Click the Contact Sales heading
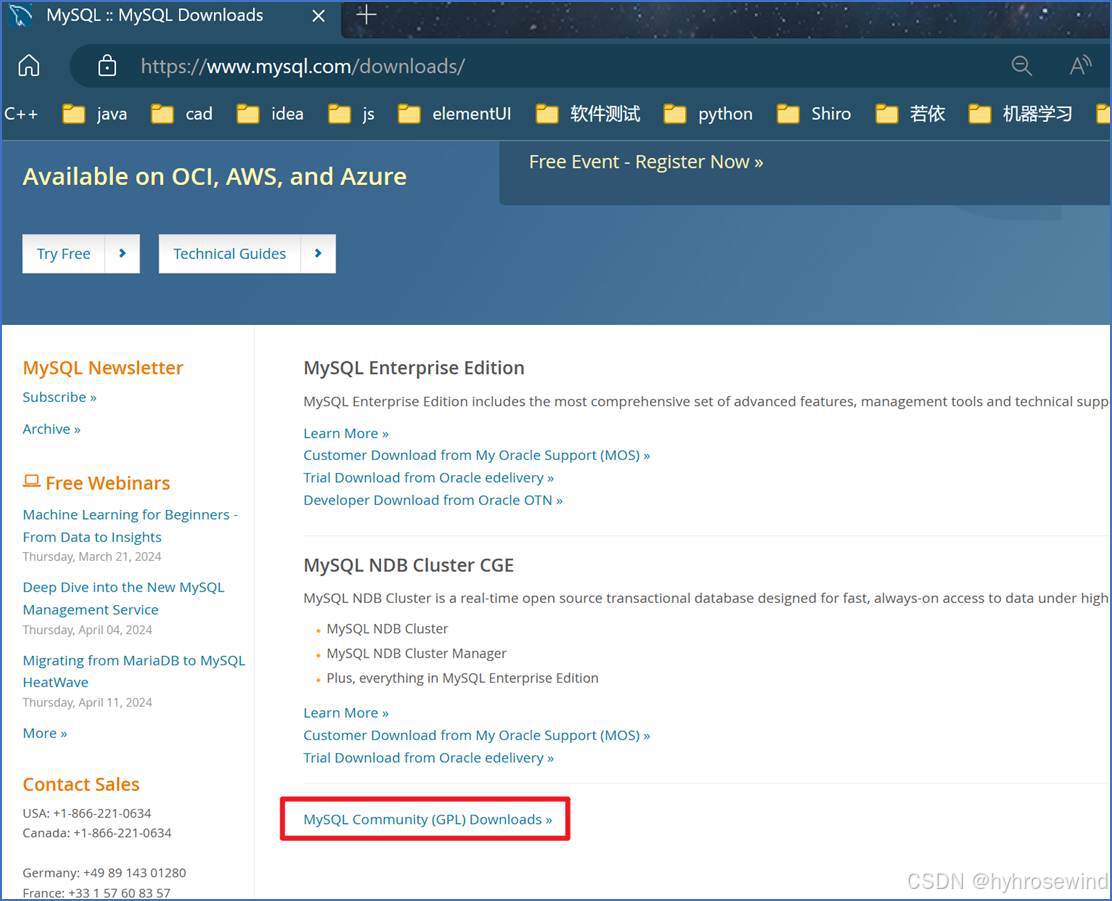The height and width of the screenshot is (901, 1112). point(81,785)
